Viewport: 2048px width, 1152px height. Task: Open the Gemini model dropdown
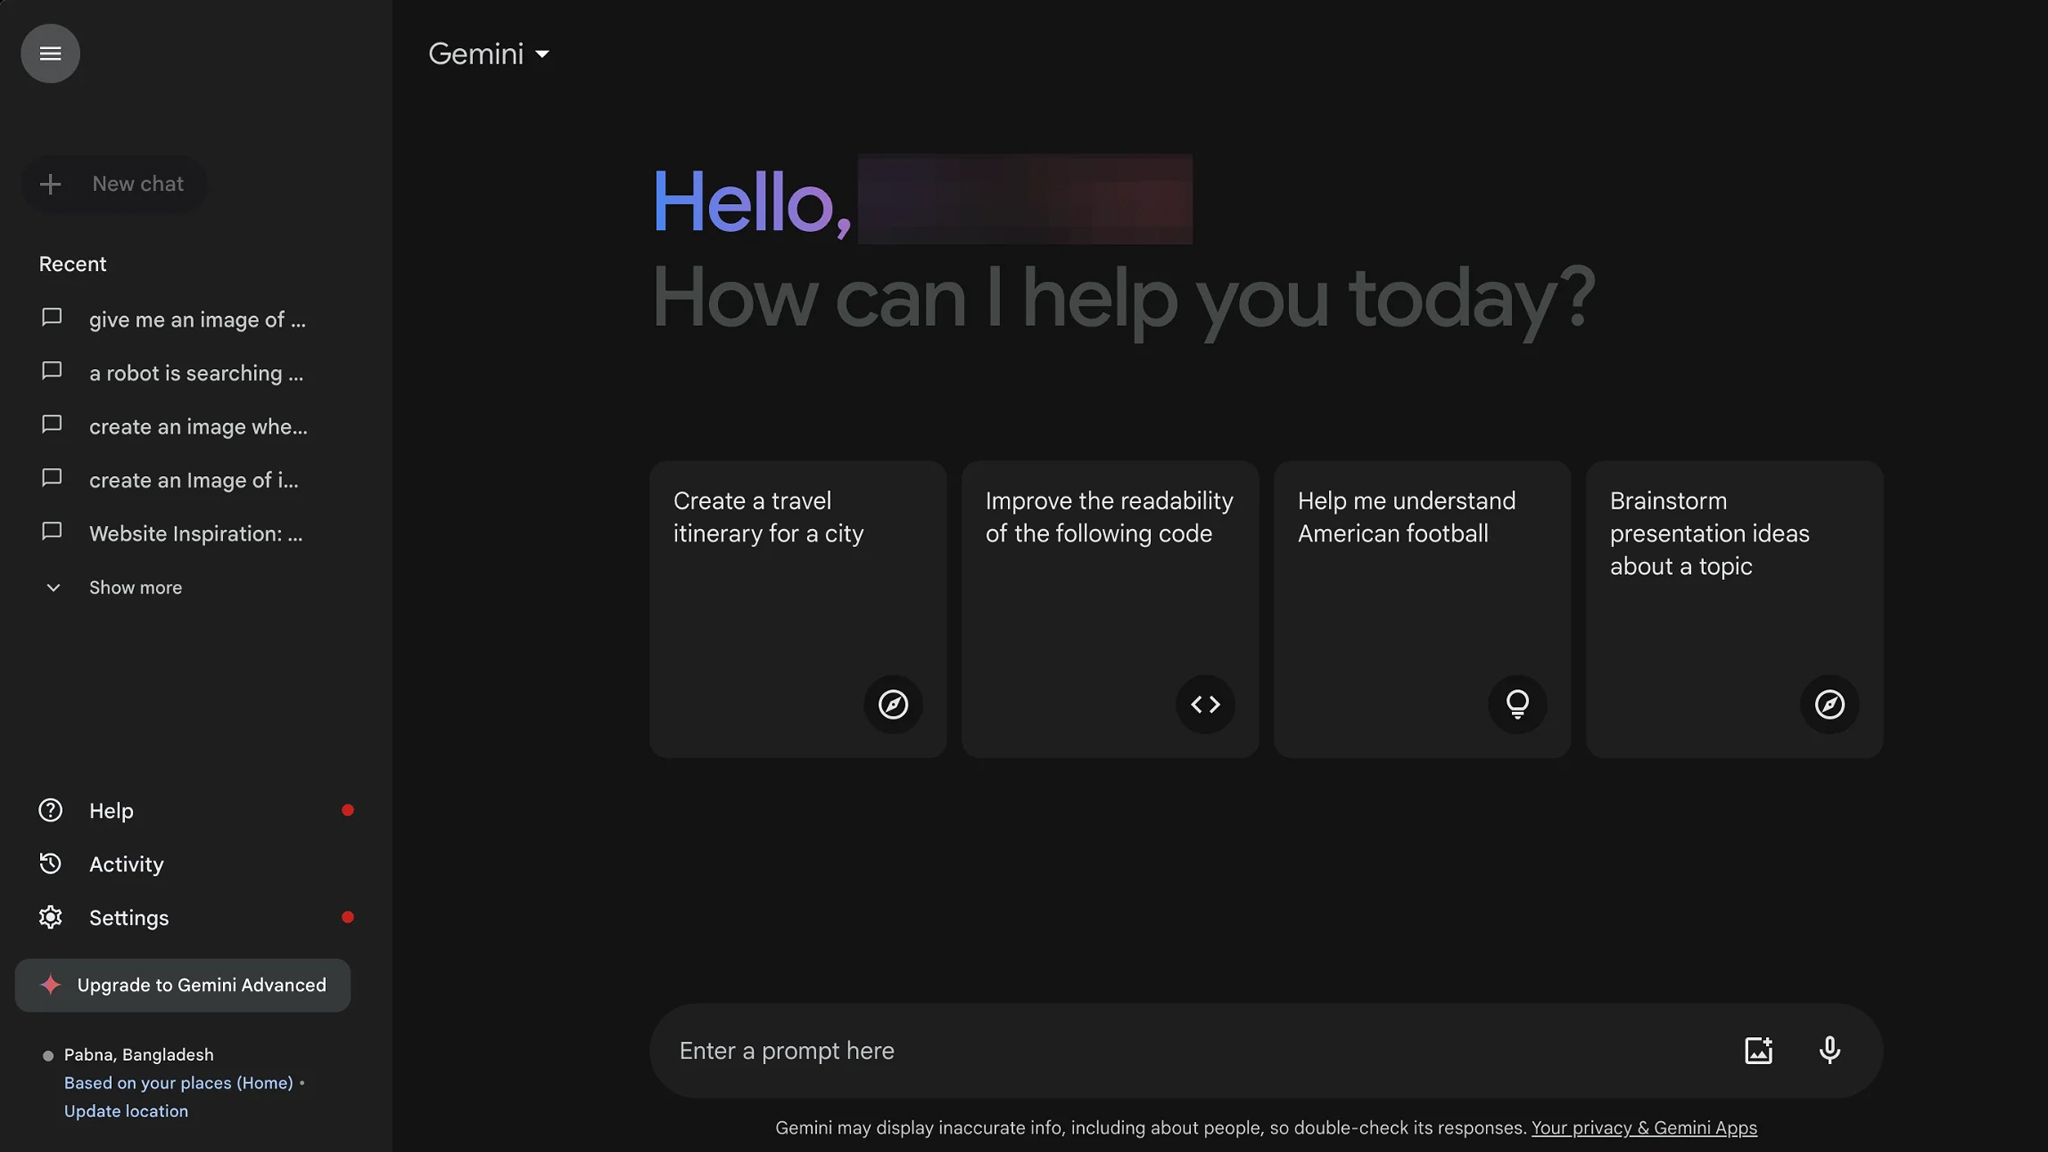click(x=489, y=54)
